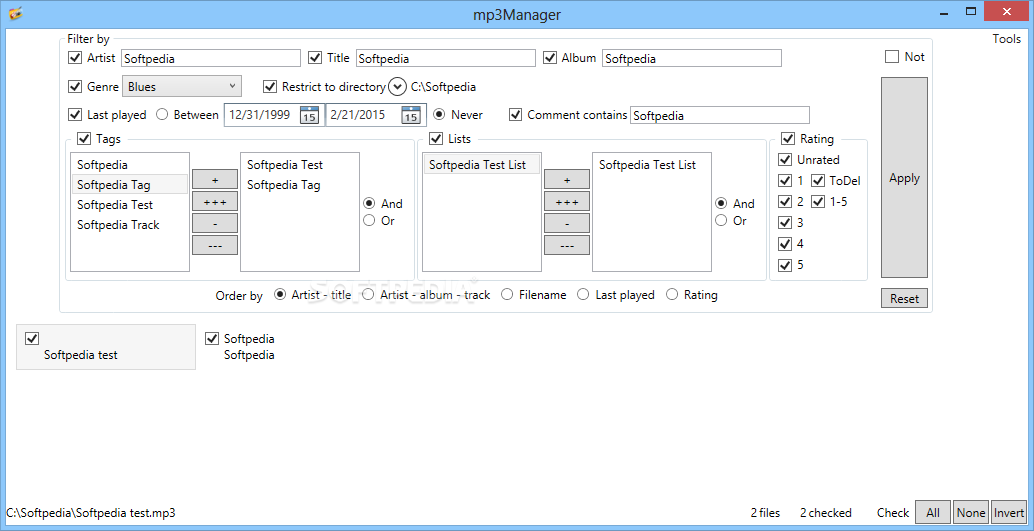This screenshot has height=531, width=1034.
Task: Open the Tools menu
Action: coord(1006,39)
